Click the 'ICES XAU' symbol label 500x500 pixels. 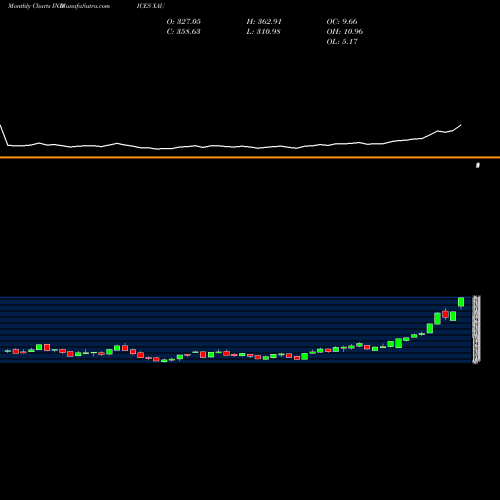[x=151, y=6]
